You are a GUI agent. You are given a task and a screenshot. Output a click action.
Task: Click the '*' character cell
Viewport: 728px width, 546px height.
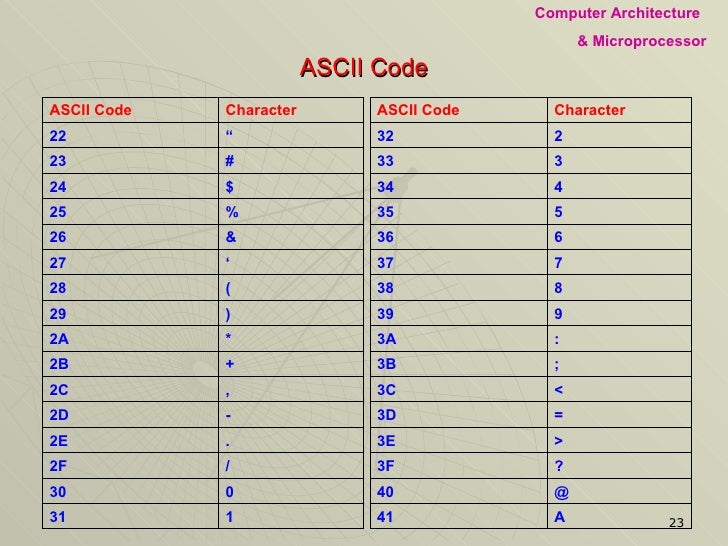pyautogui.click(x=291, y=338)
